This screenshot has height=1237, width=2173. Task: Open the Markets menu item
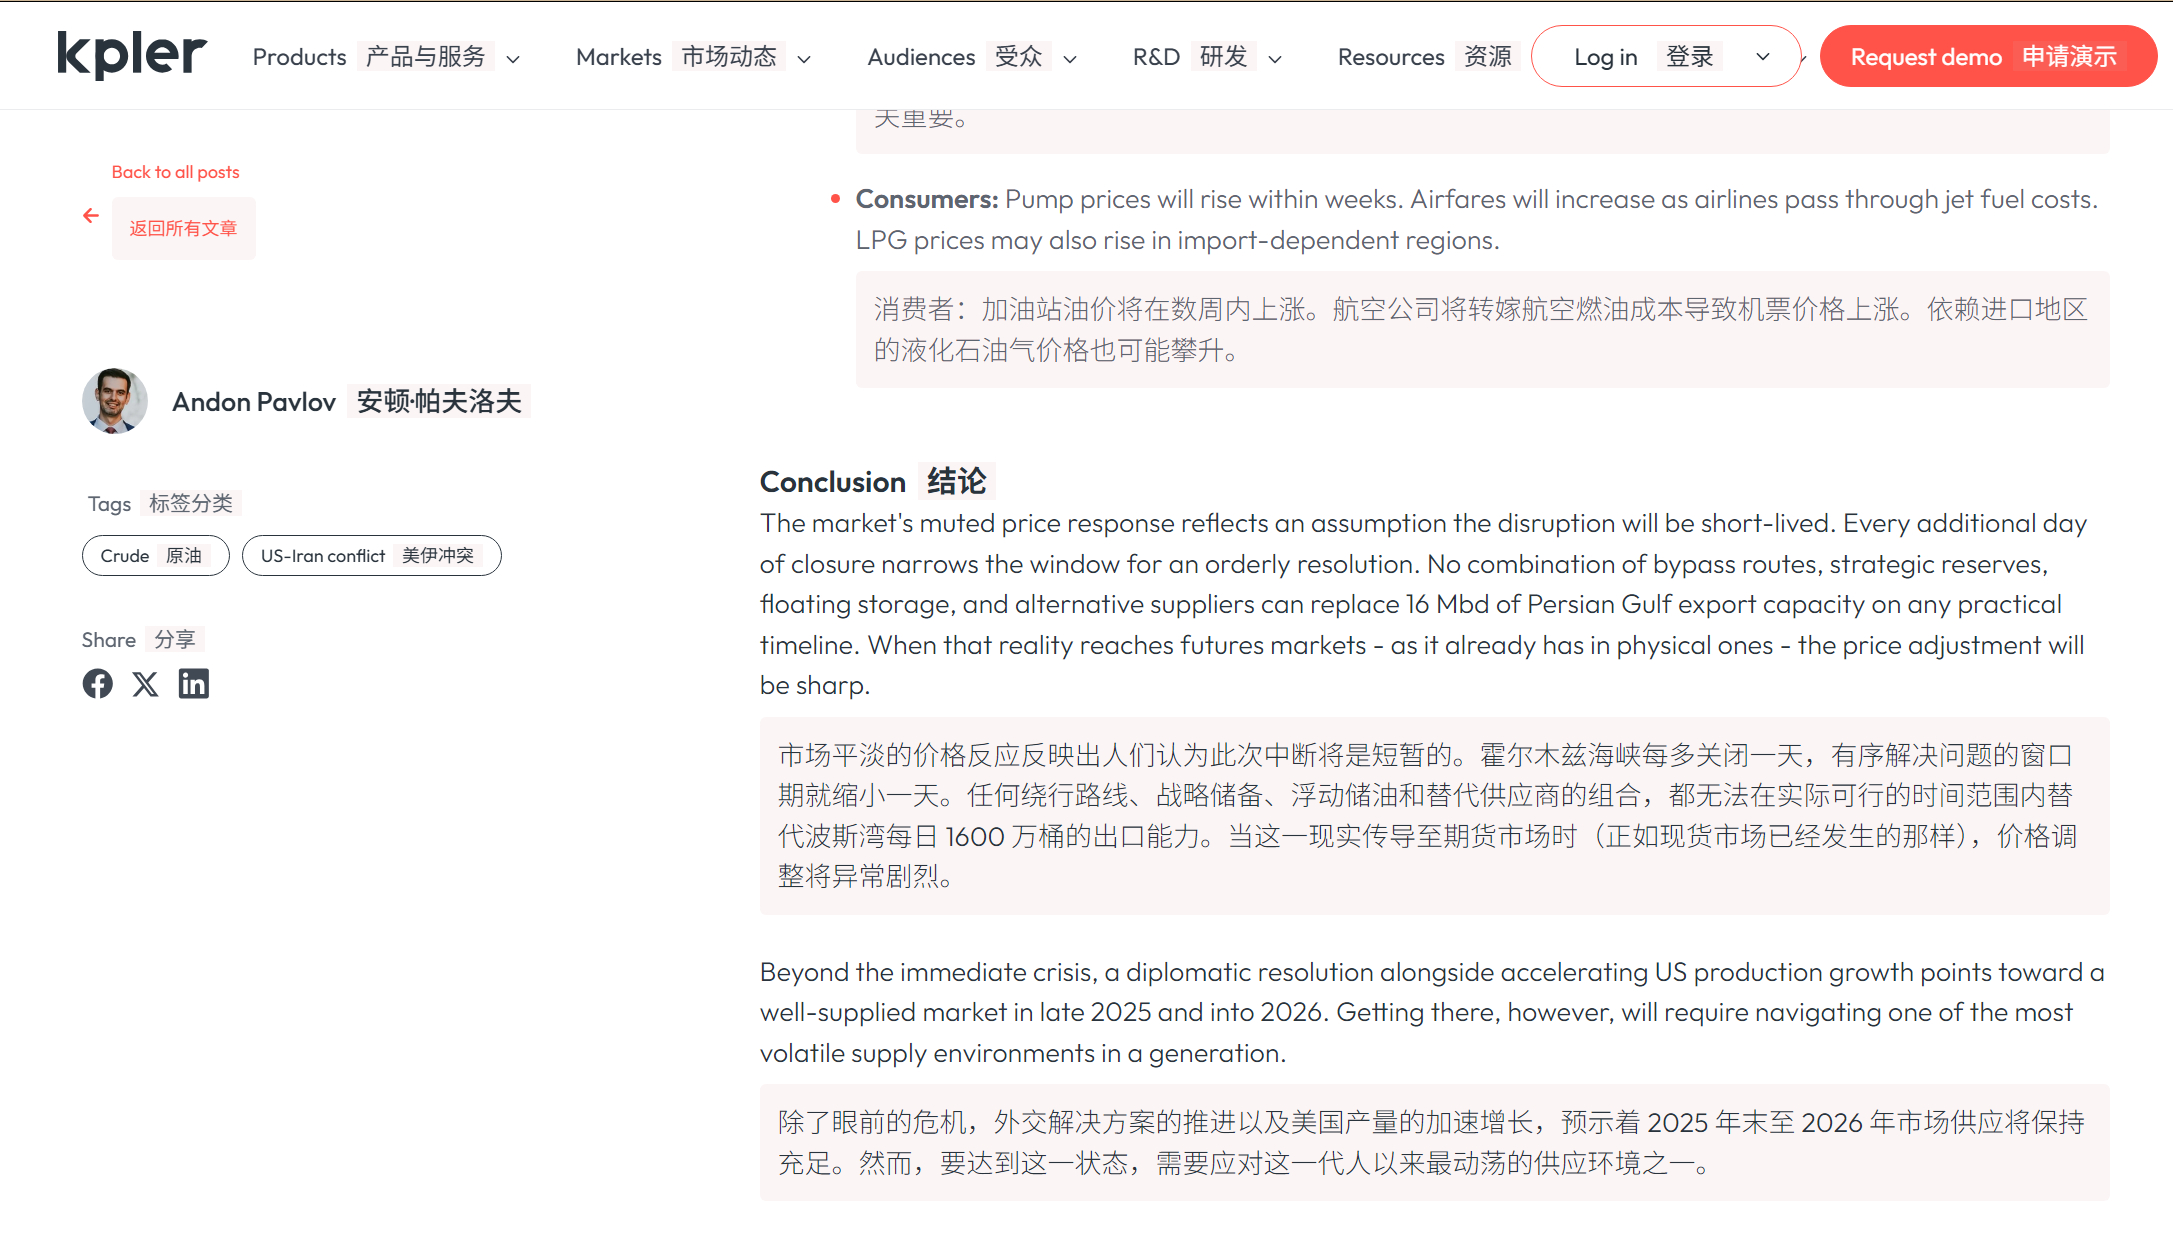coord(619,57)
